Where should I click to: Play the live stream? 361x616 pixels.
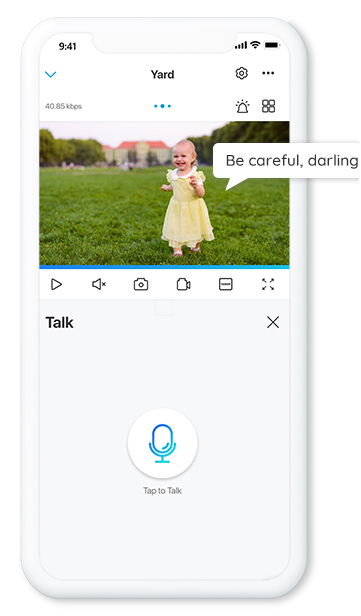[57, 284]
